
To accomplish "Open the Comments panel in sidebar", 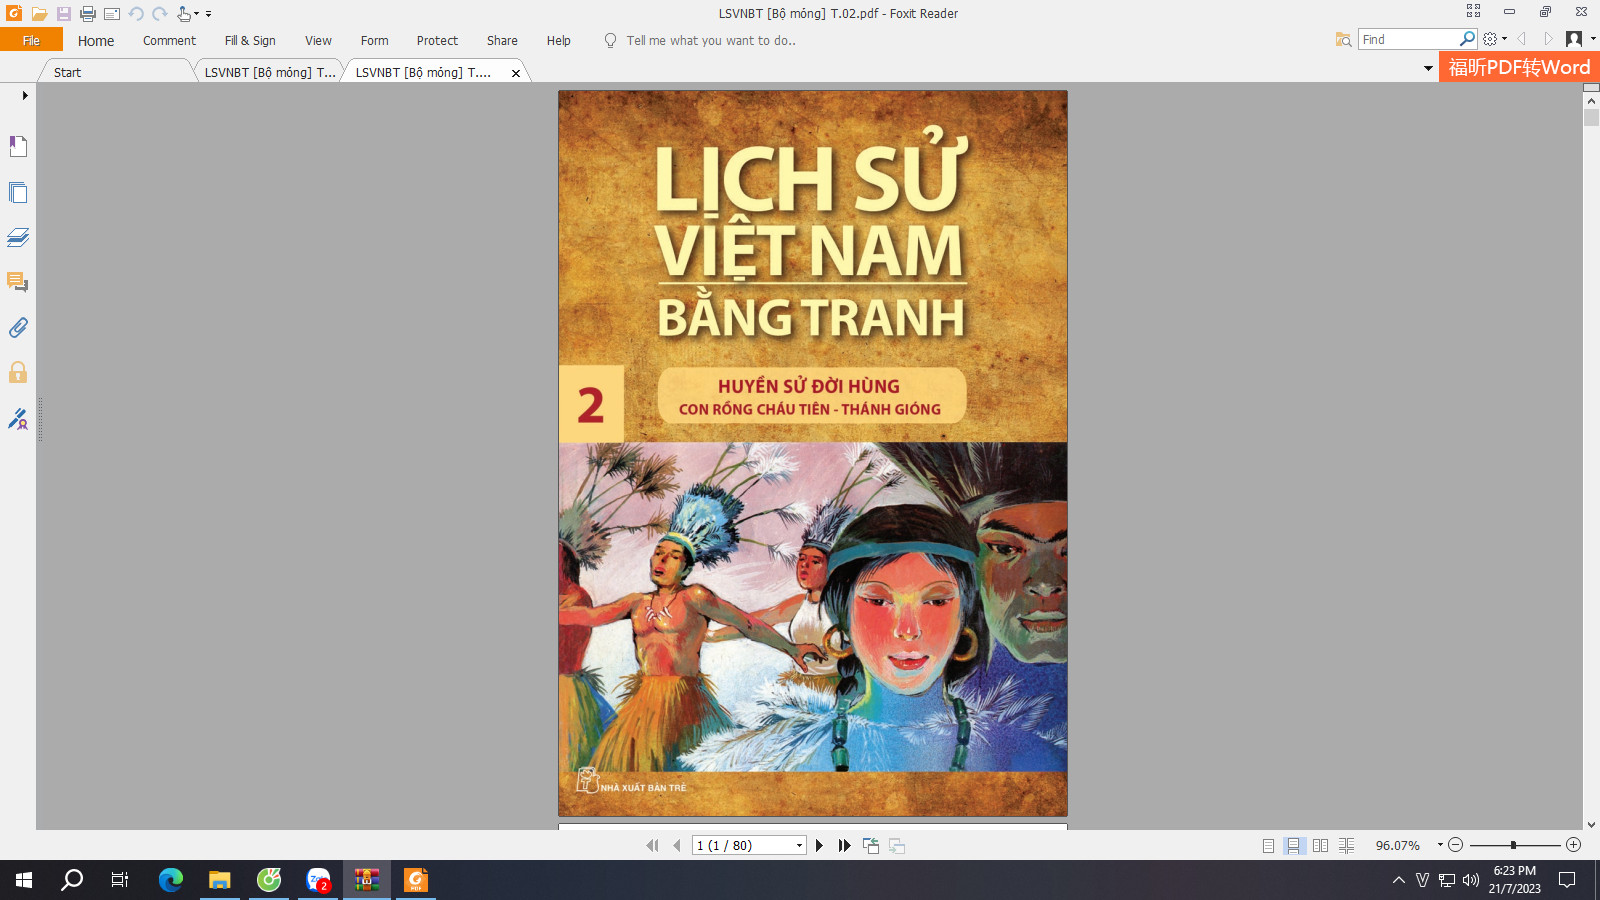I will (18, 282).
